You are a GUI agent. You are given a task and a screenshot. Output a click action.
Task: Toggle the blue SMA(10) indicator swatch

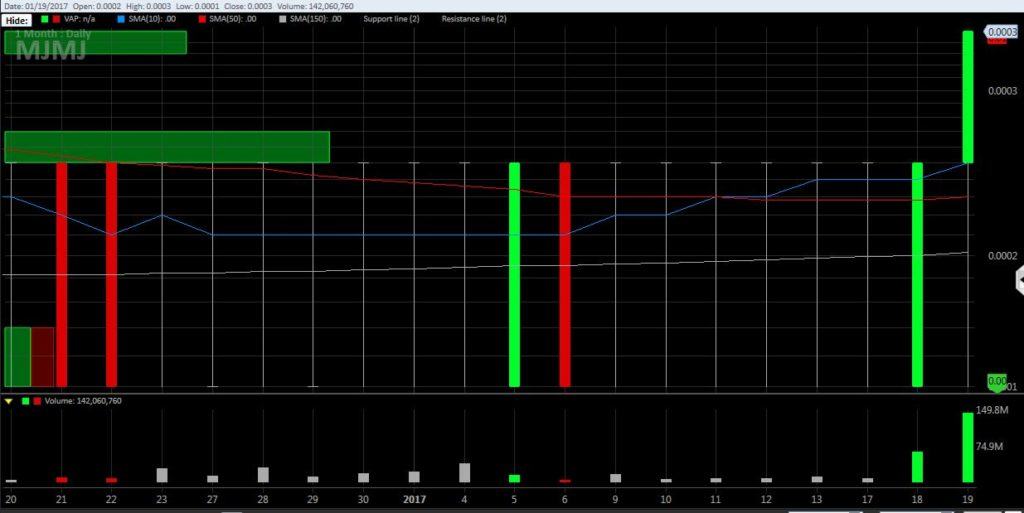click(120, 19)
